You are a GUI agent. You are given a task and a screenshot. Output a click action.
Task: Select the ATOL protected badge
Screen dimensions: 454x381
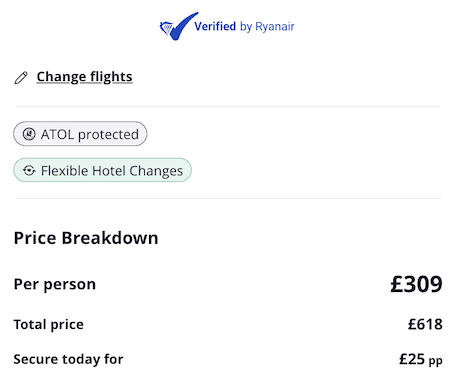click(x=80, y=134)
